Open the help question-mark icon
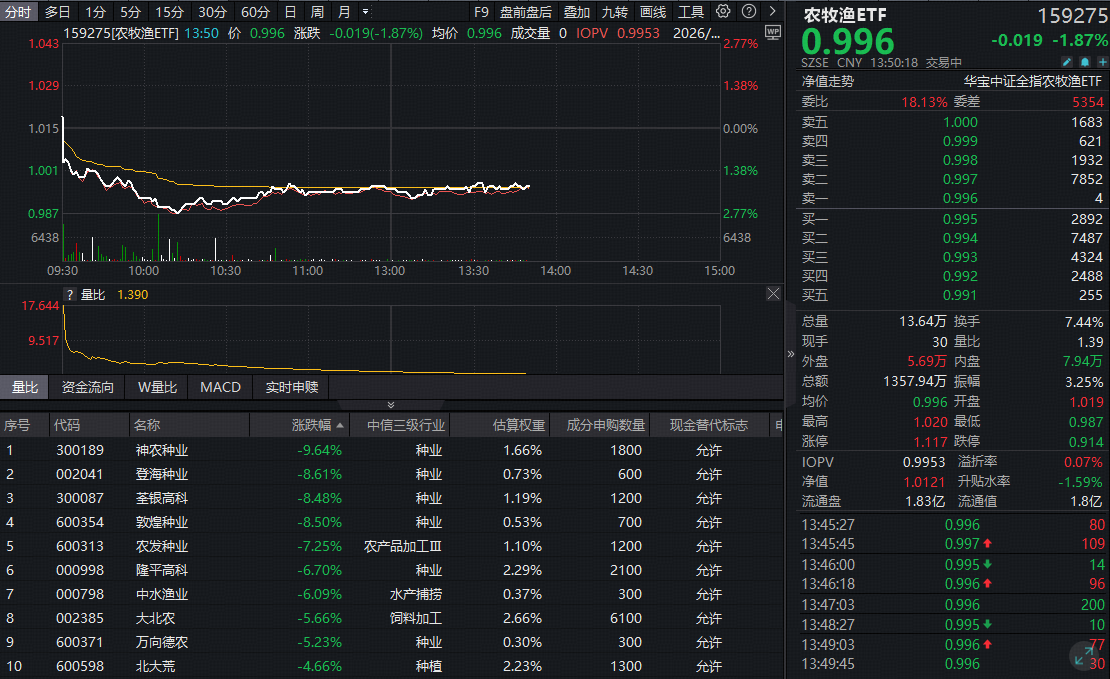This screenshot has width=1110, height=679. [x=751, y=12]
